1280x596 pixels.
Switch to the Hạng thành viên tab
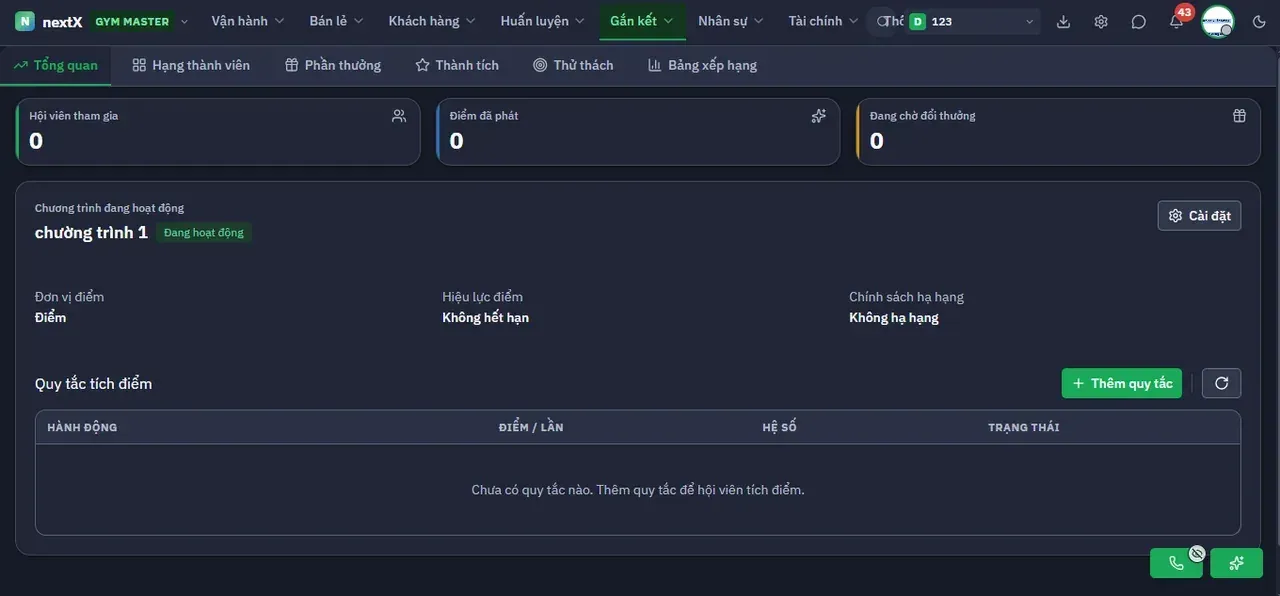tap(191, 65)
